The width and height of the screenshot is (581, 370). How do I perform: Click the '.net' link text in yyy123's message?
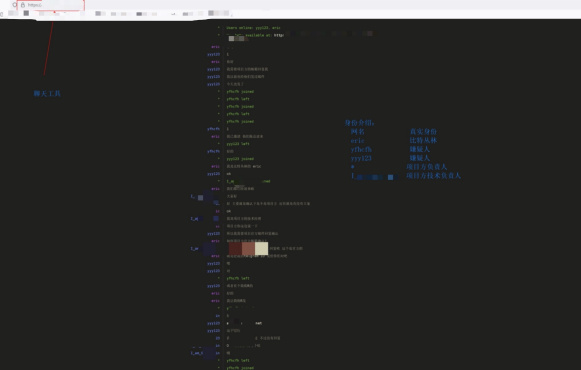(x=259, y=323)
